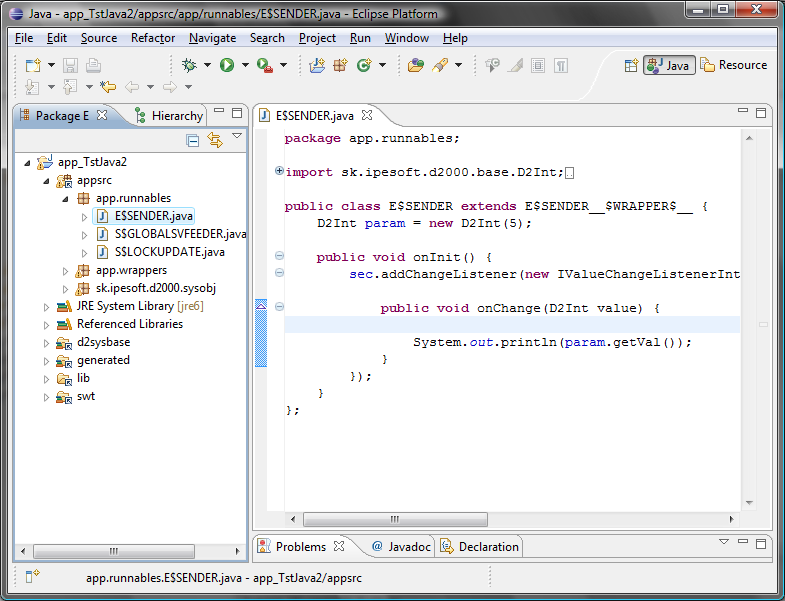Screen dimensions: 785x601
Task: Toggle Link with Editor in Package Explorer
Action: 214,141
